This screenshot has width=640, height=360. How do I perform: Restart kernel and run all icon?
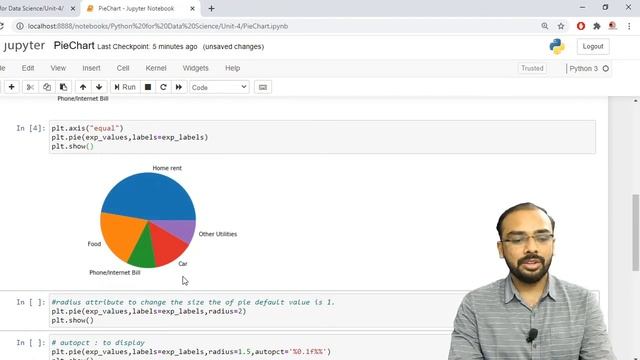tap(179, 87)
